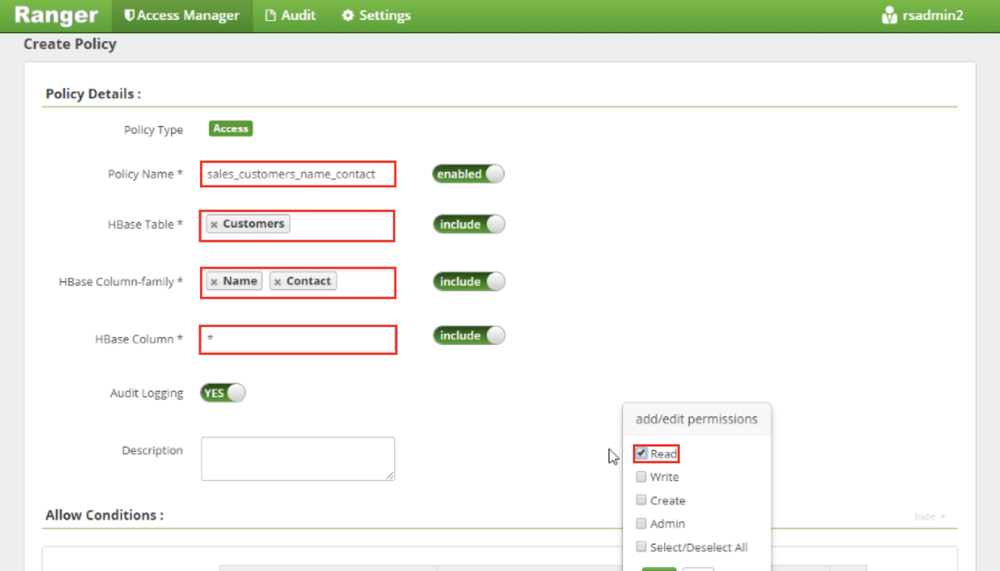Toggle include switch for HBase Table
Image resolution: width=1000 pixels, height=571 pixels.
[469, 225]
